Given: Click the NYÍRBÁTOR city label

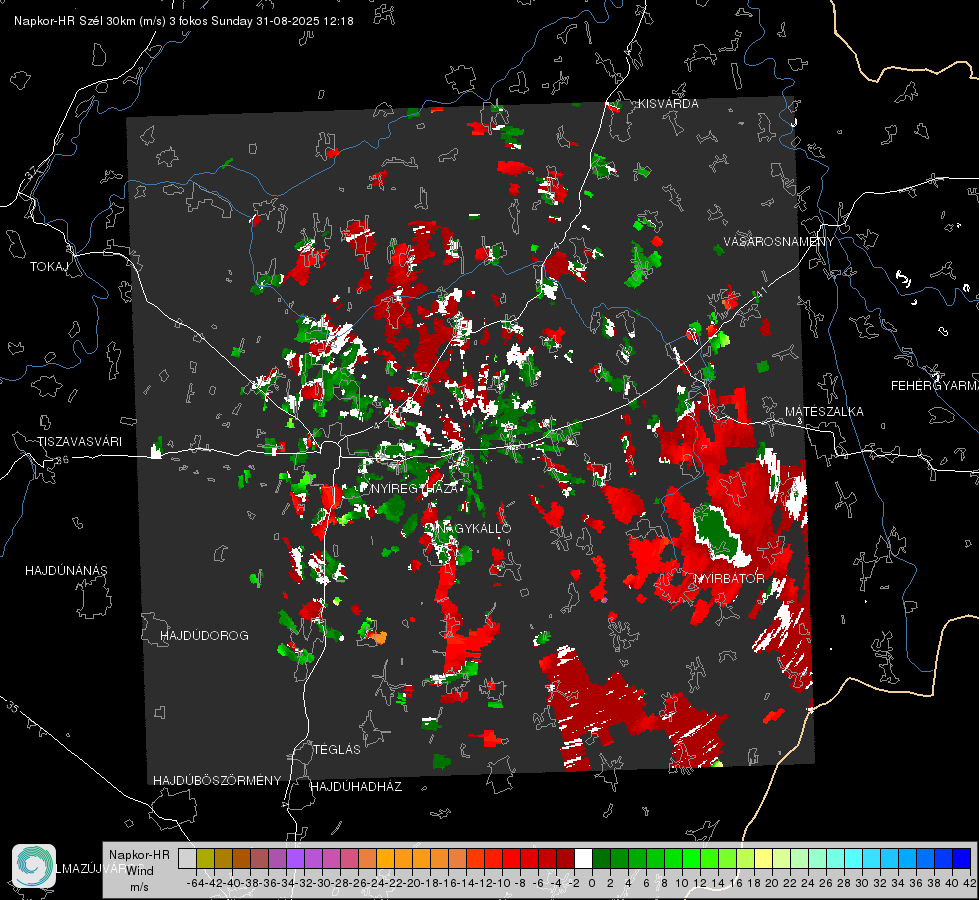Looking at the screenshot, I should (729, 578).
